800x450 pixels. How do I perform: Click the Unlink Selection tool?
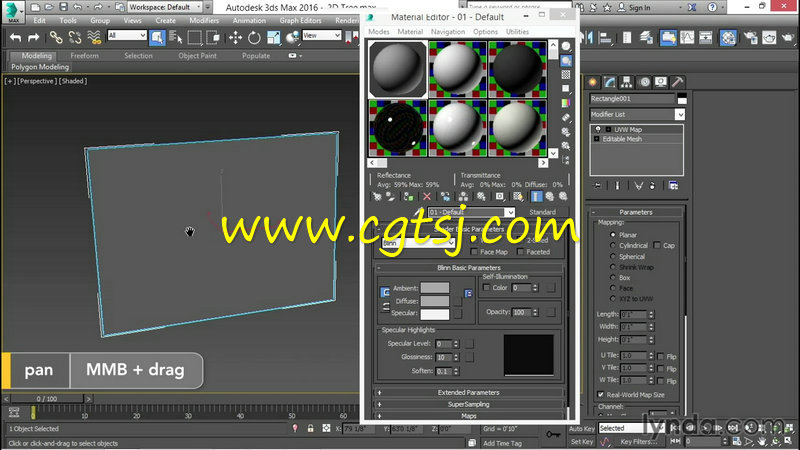pos(75,37)
